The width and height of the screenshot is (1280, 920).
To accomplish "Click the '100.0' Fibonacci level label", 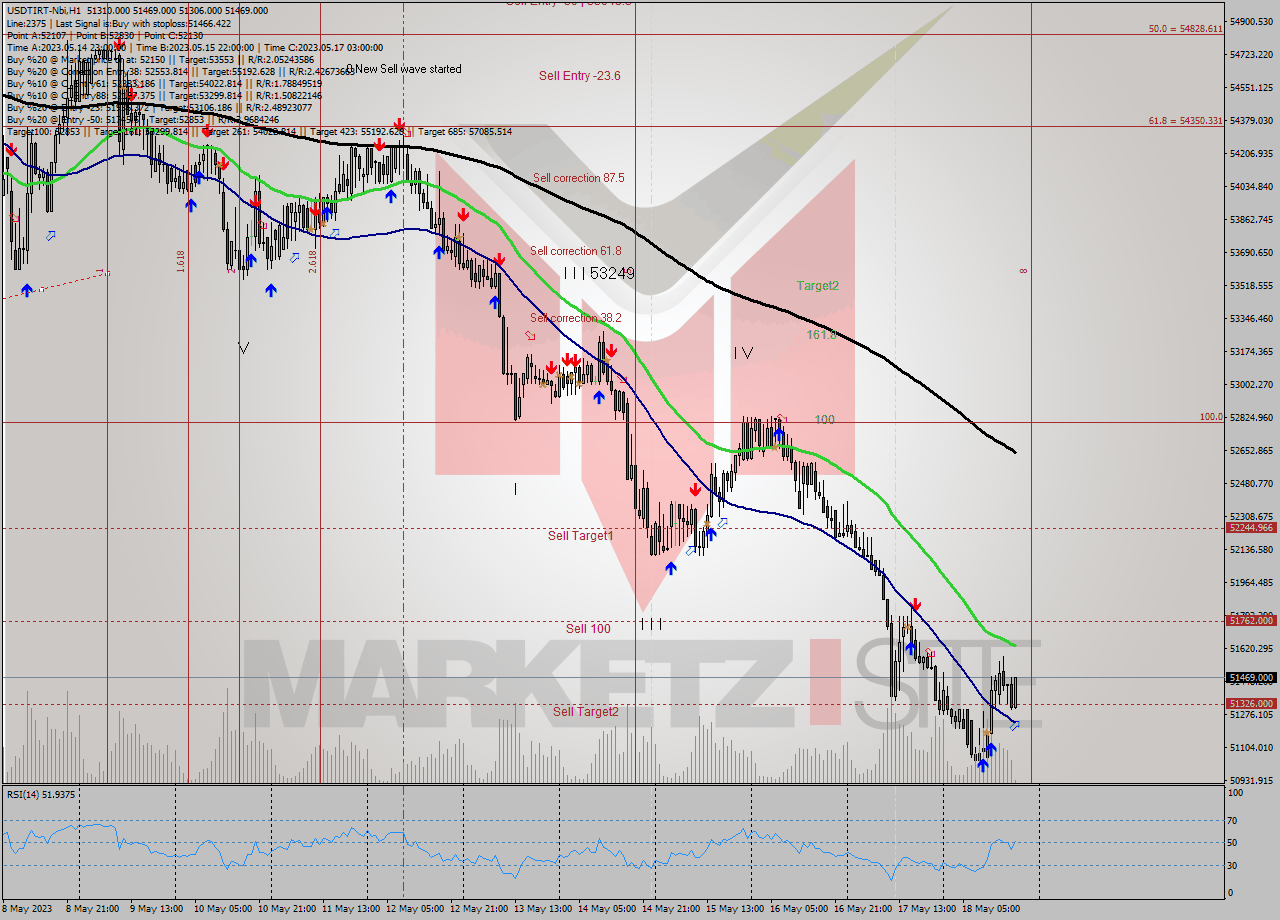I will pos(1211,417).
